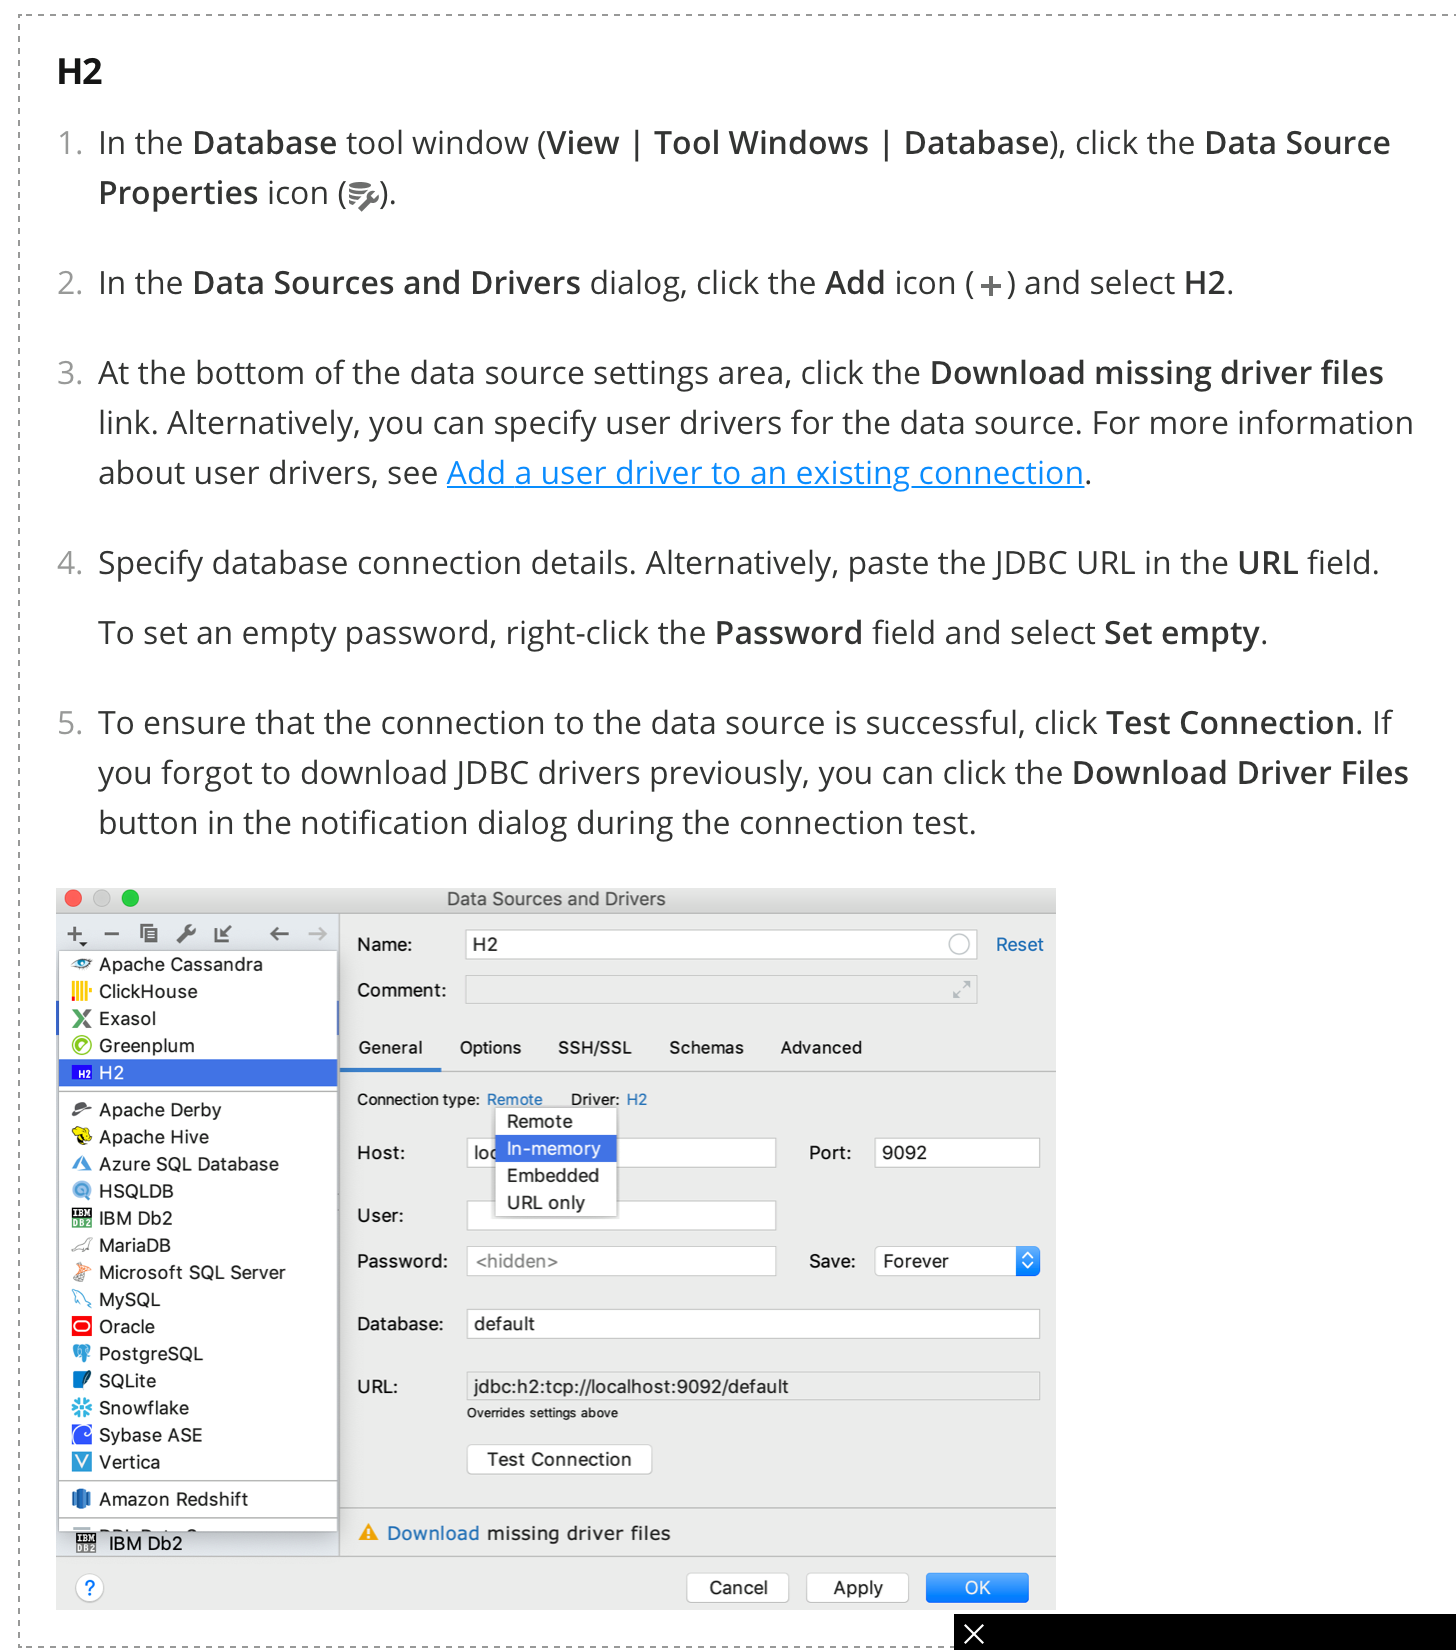Open the Save Forever dropdown

(x=957, y=1262)
